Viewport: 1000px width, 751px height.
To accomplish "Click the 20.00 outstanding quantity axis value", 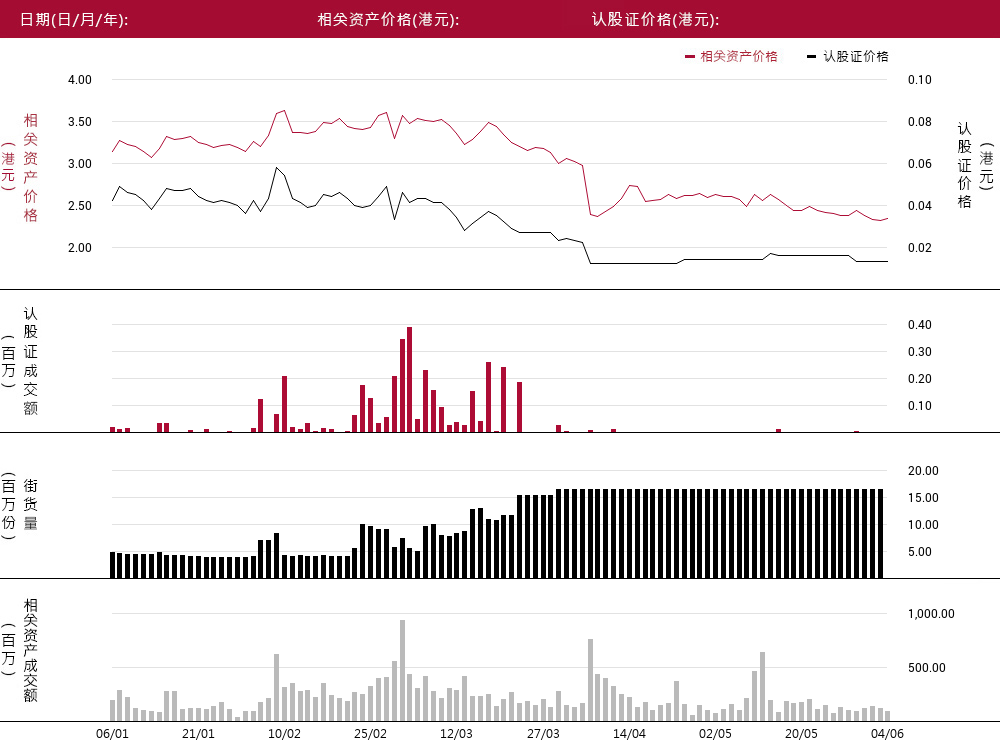I will [x=923, y=471].
